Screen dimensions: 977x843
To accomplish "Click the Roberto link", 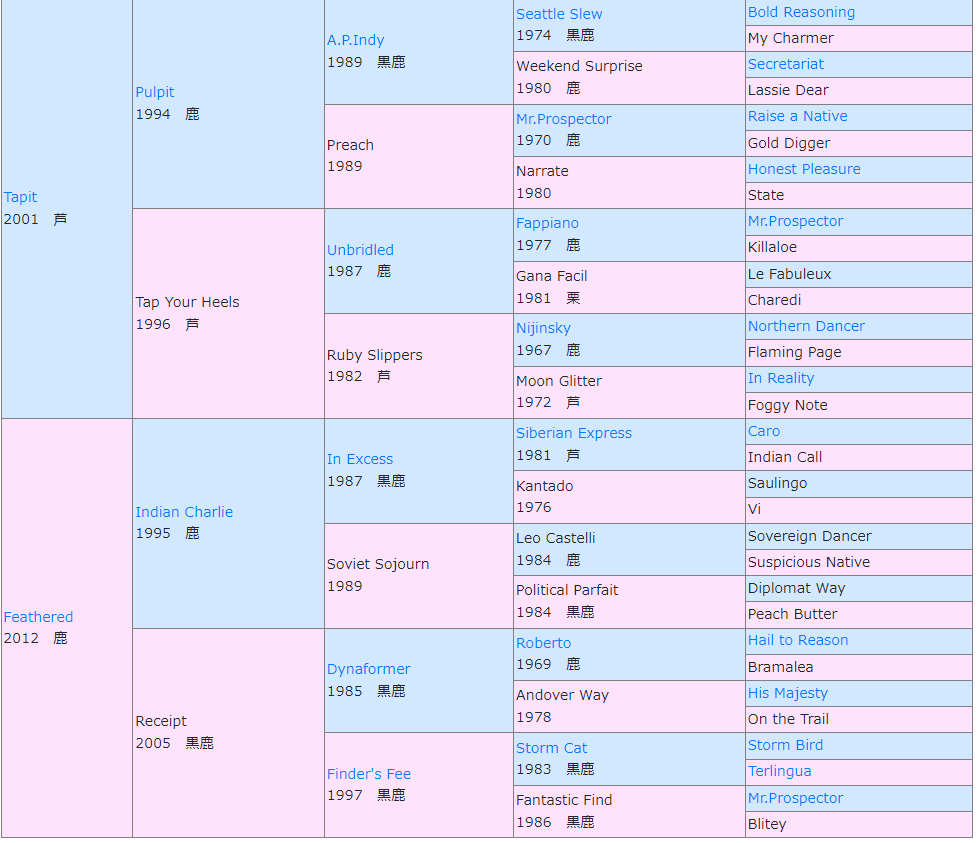I will (543, 643).
